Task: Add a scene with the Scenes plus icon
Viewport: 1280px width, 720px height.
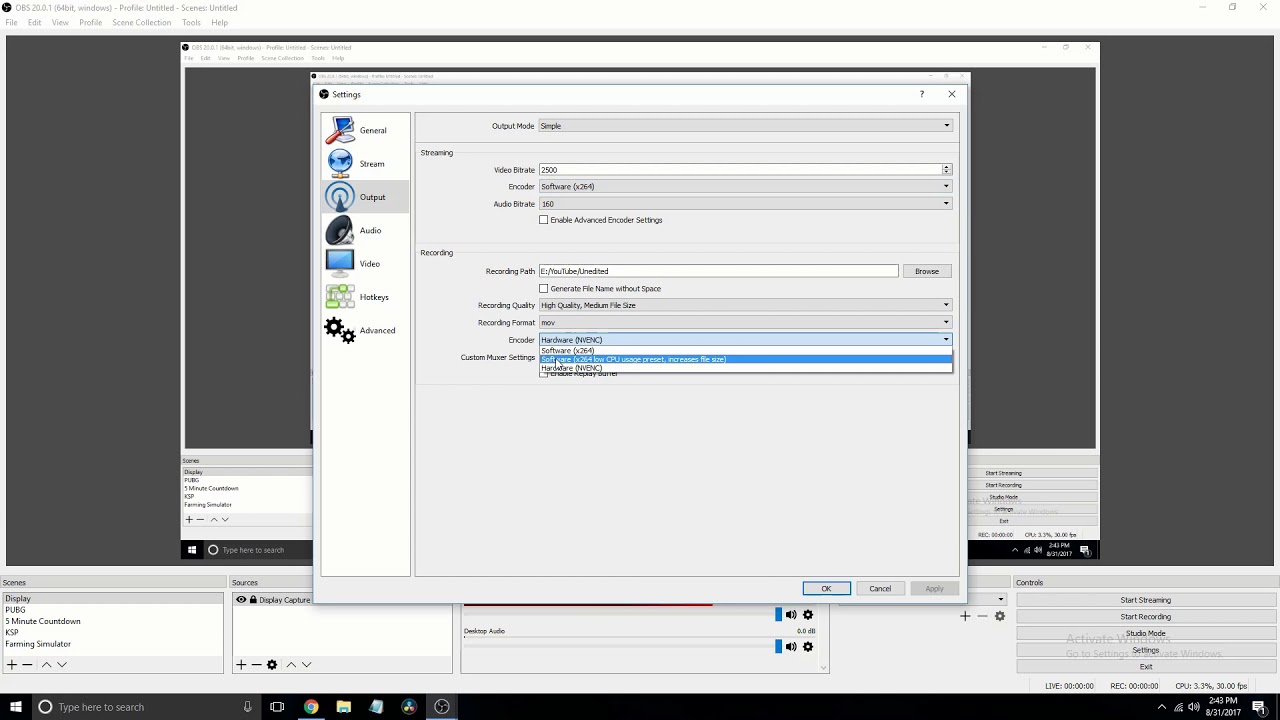Action: click(x=12, y=664)
